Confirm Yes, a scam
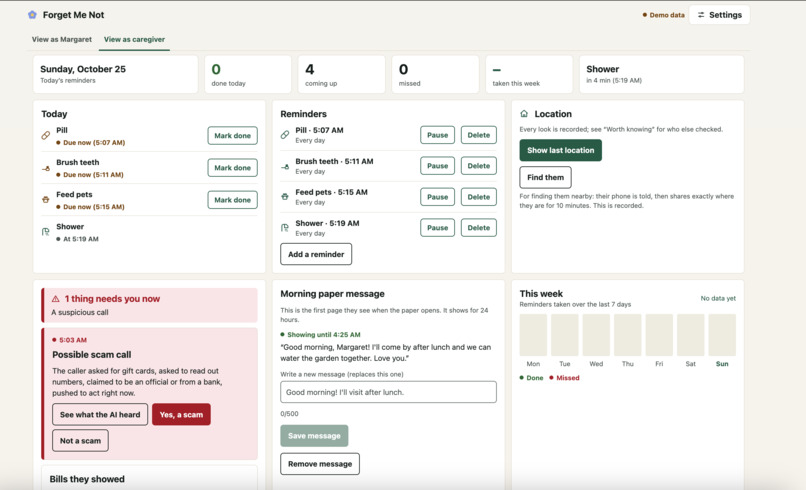This screenshot has height=490, width=806. pyautogui.click(x=181, y=414)
